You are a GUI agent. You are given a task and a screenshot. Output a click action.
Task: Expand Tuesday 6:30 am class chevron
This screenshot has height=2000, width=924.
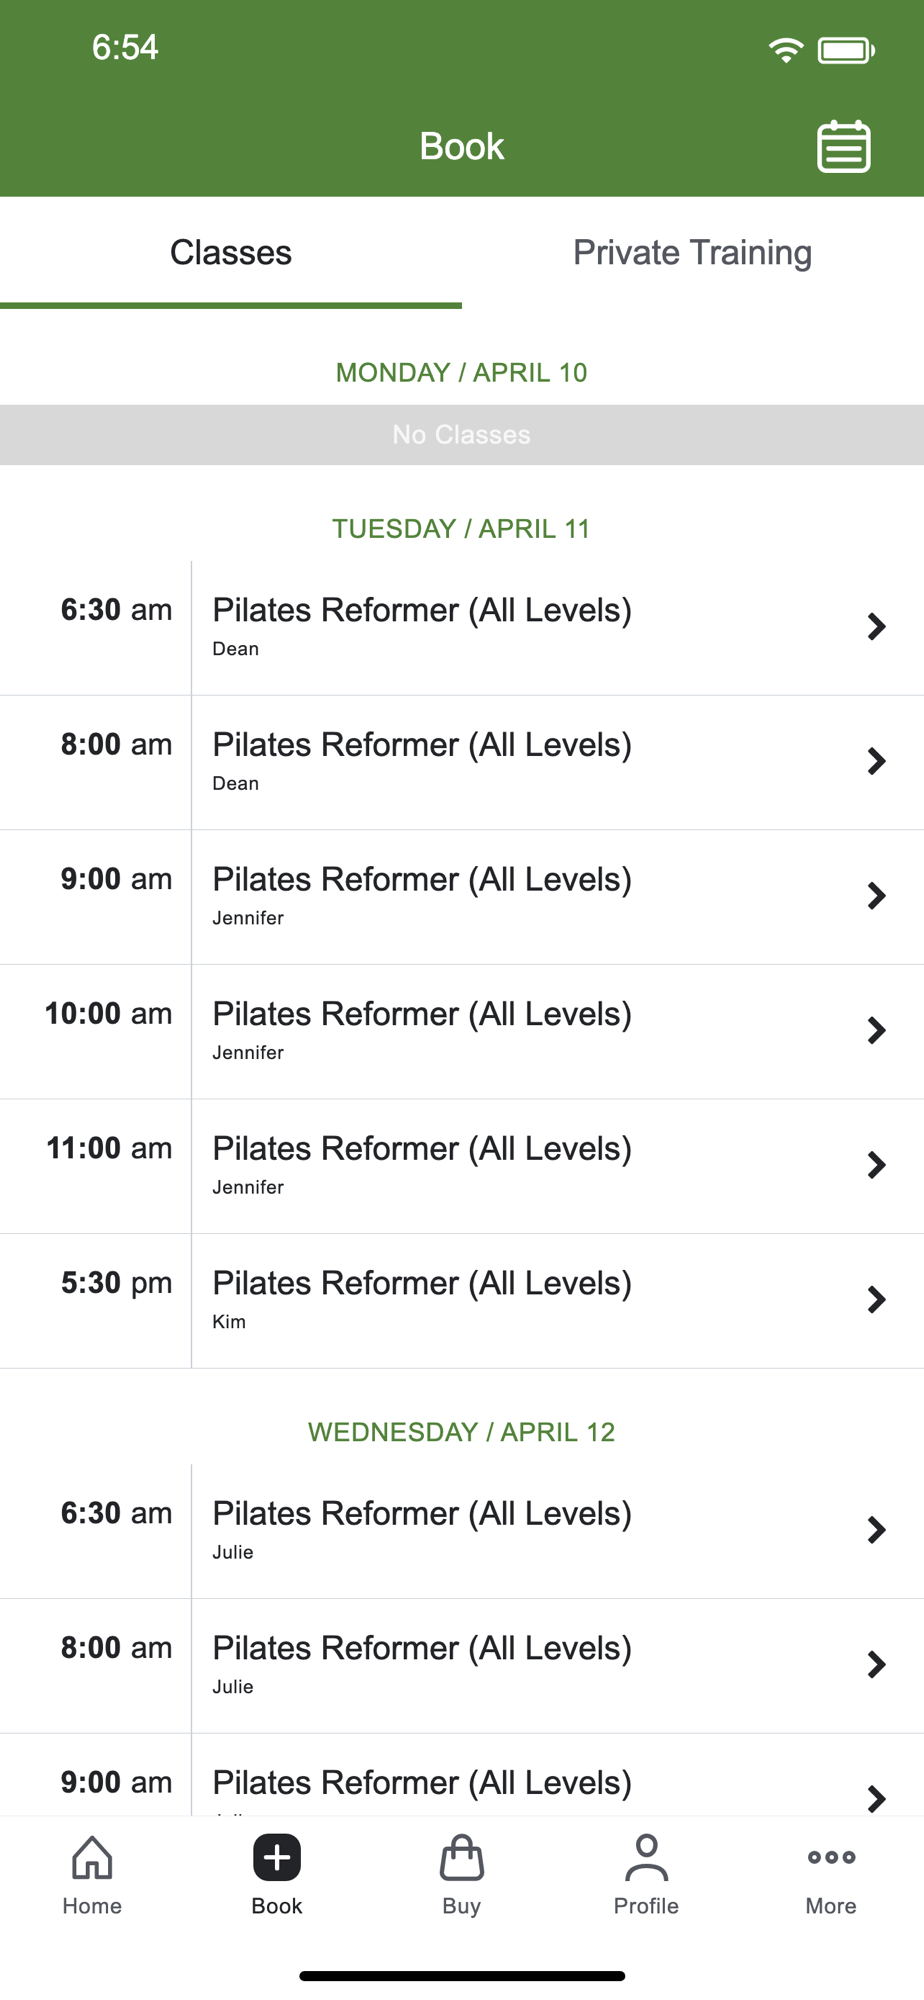(x=876, y=627)
